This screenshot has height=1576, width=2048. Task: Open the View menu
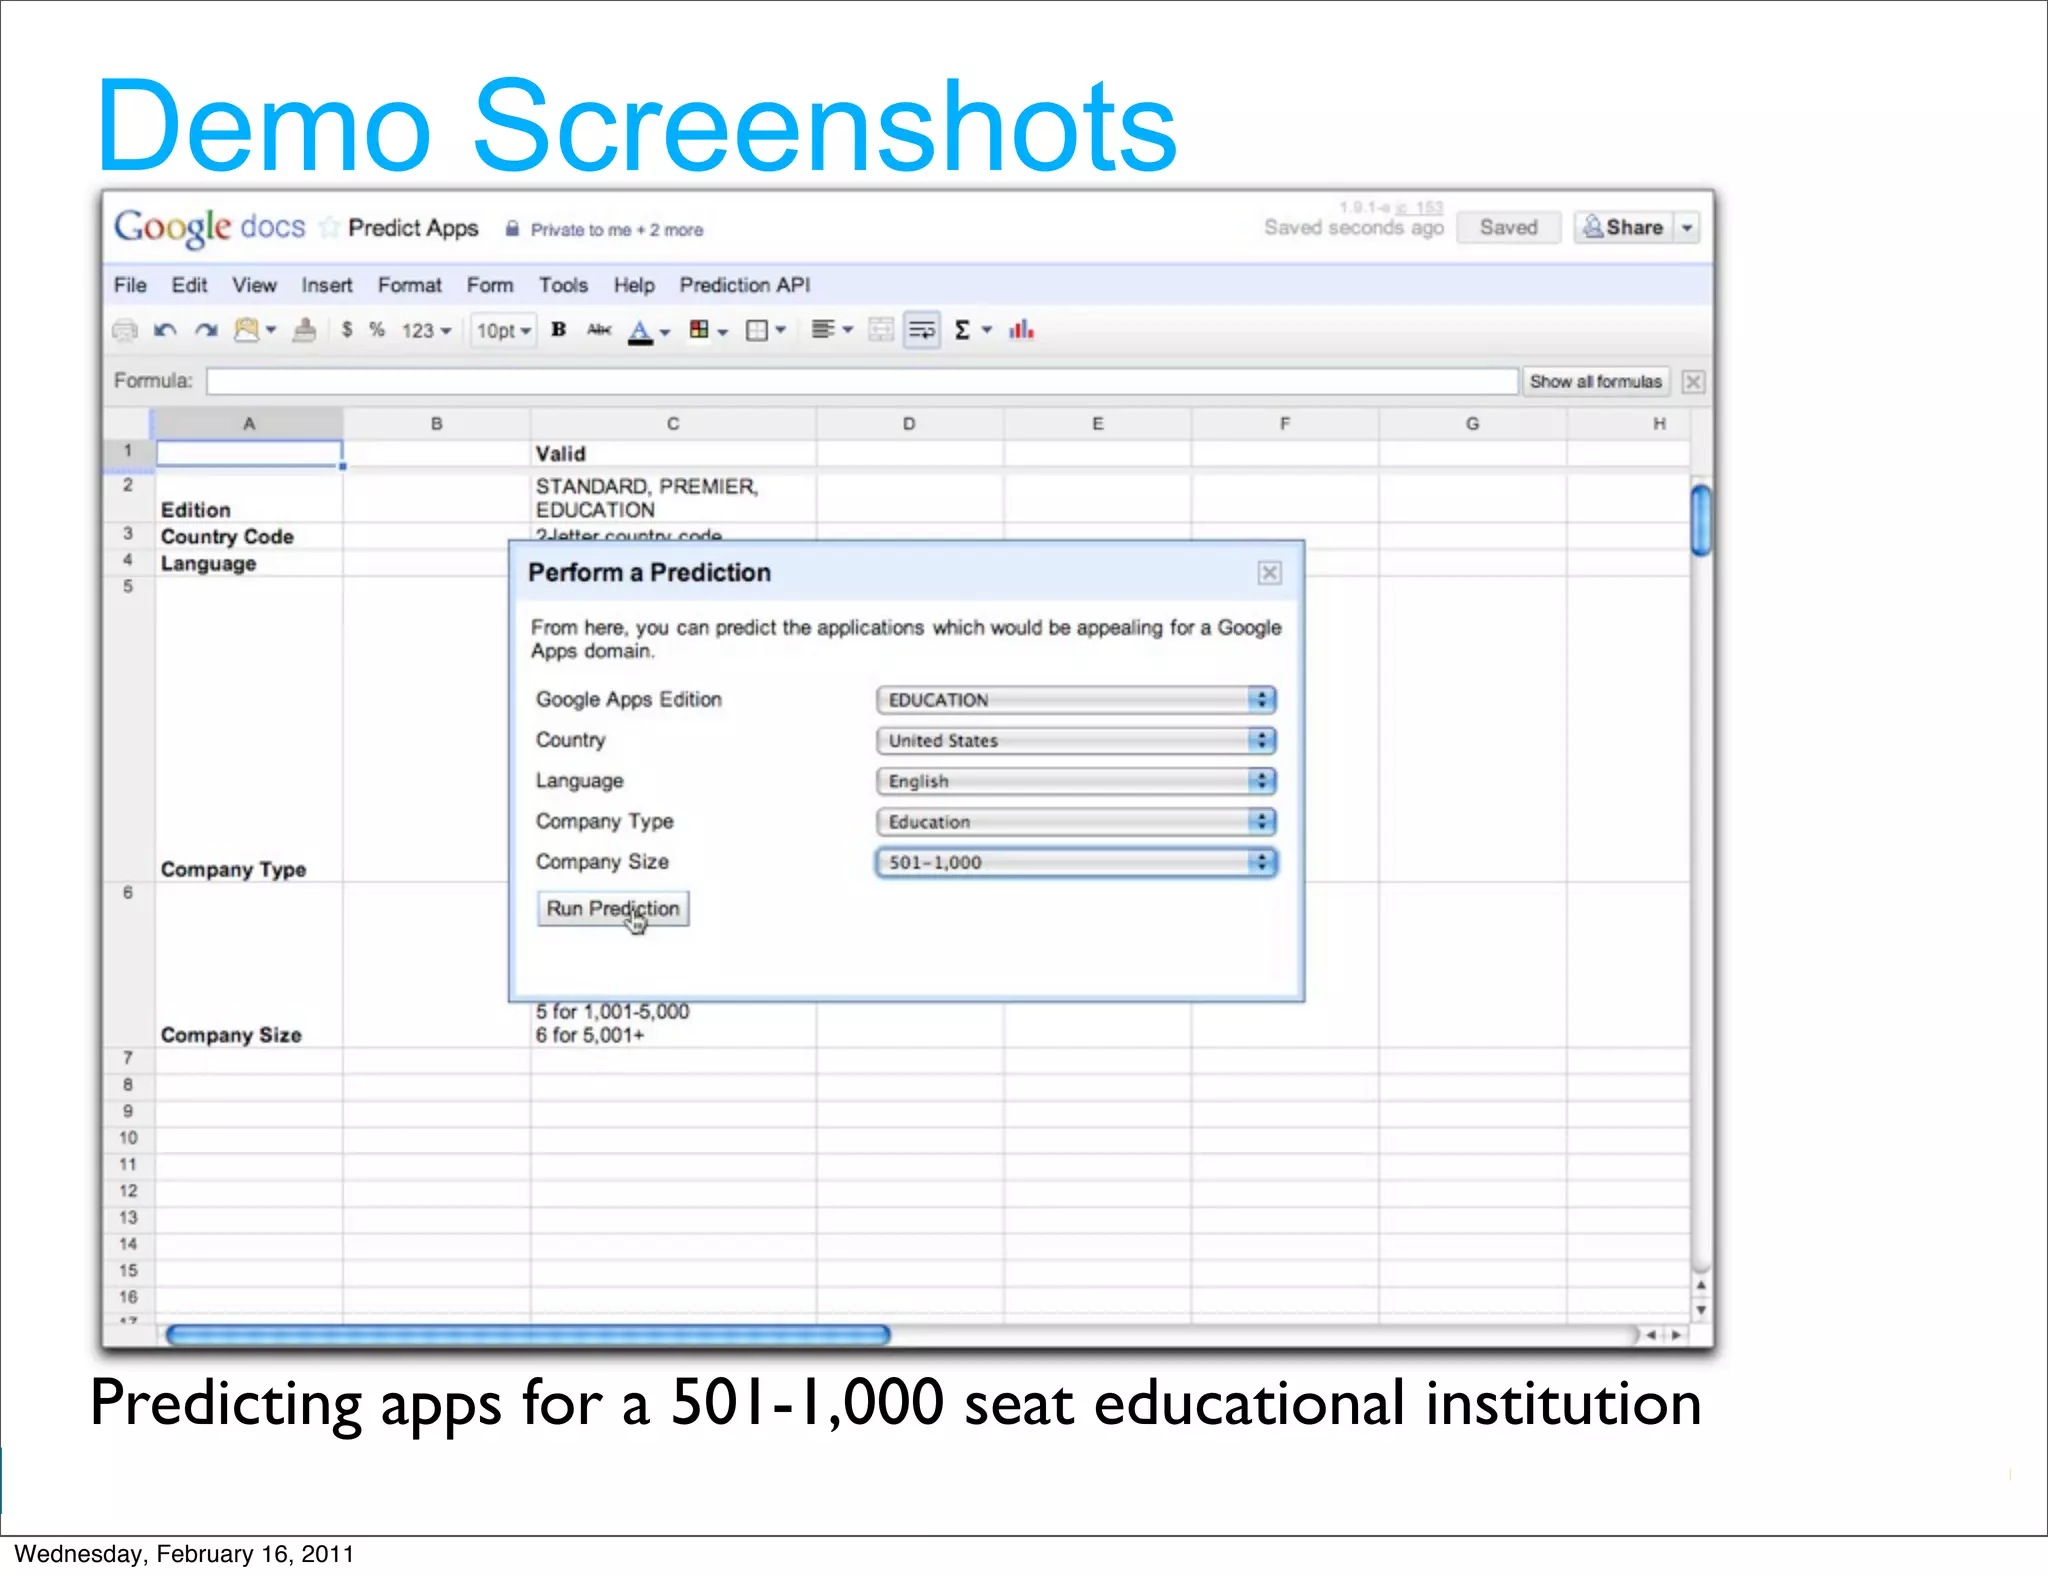coord(254,285)
